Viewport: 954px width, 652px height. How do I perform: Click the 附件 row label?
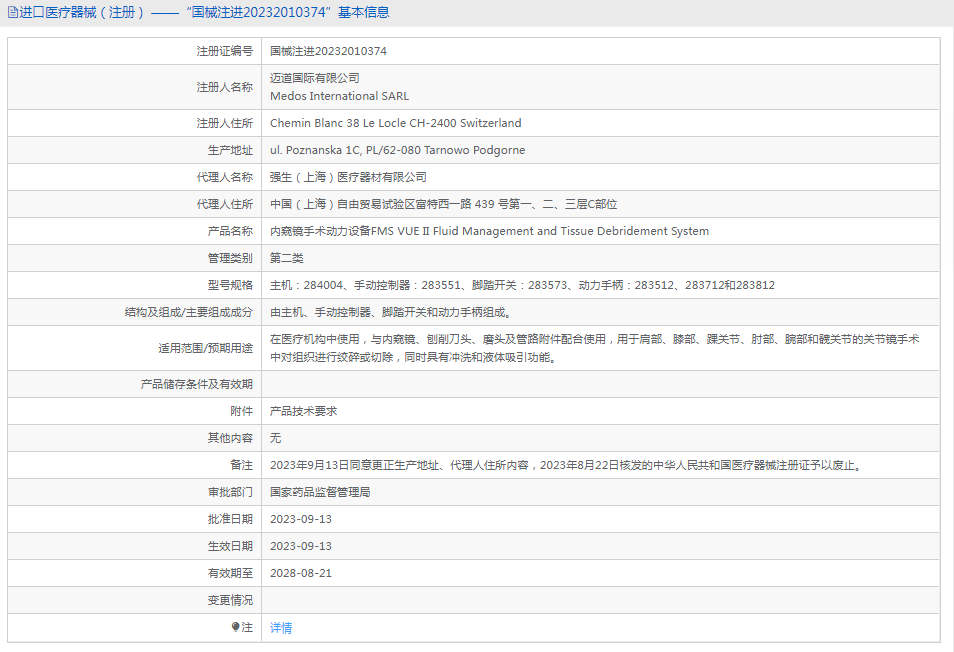point(242,411)
